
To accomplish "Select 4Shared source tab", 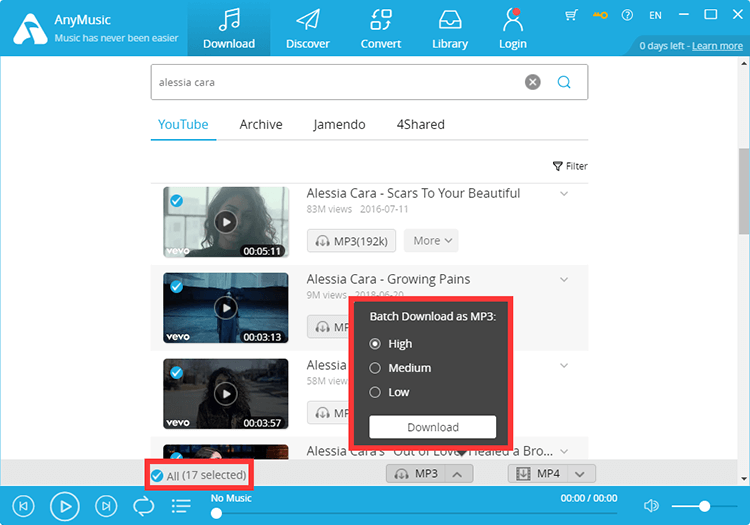I will click(x=420, y=124).
